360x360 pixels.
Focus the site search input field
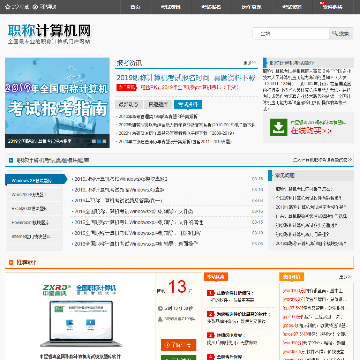pos(291,34)
